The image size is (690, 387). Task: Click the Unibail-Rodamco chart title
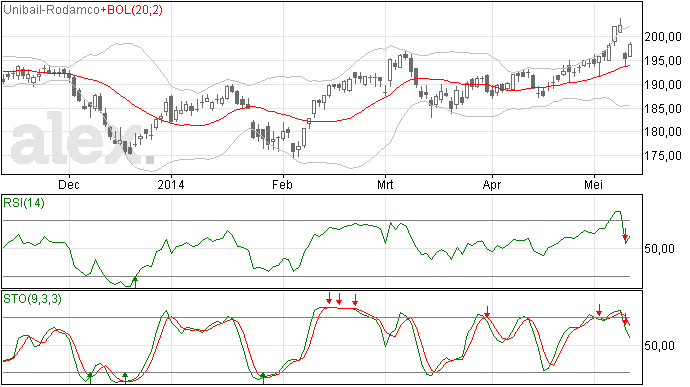[51, 10]
